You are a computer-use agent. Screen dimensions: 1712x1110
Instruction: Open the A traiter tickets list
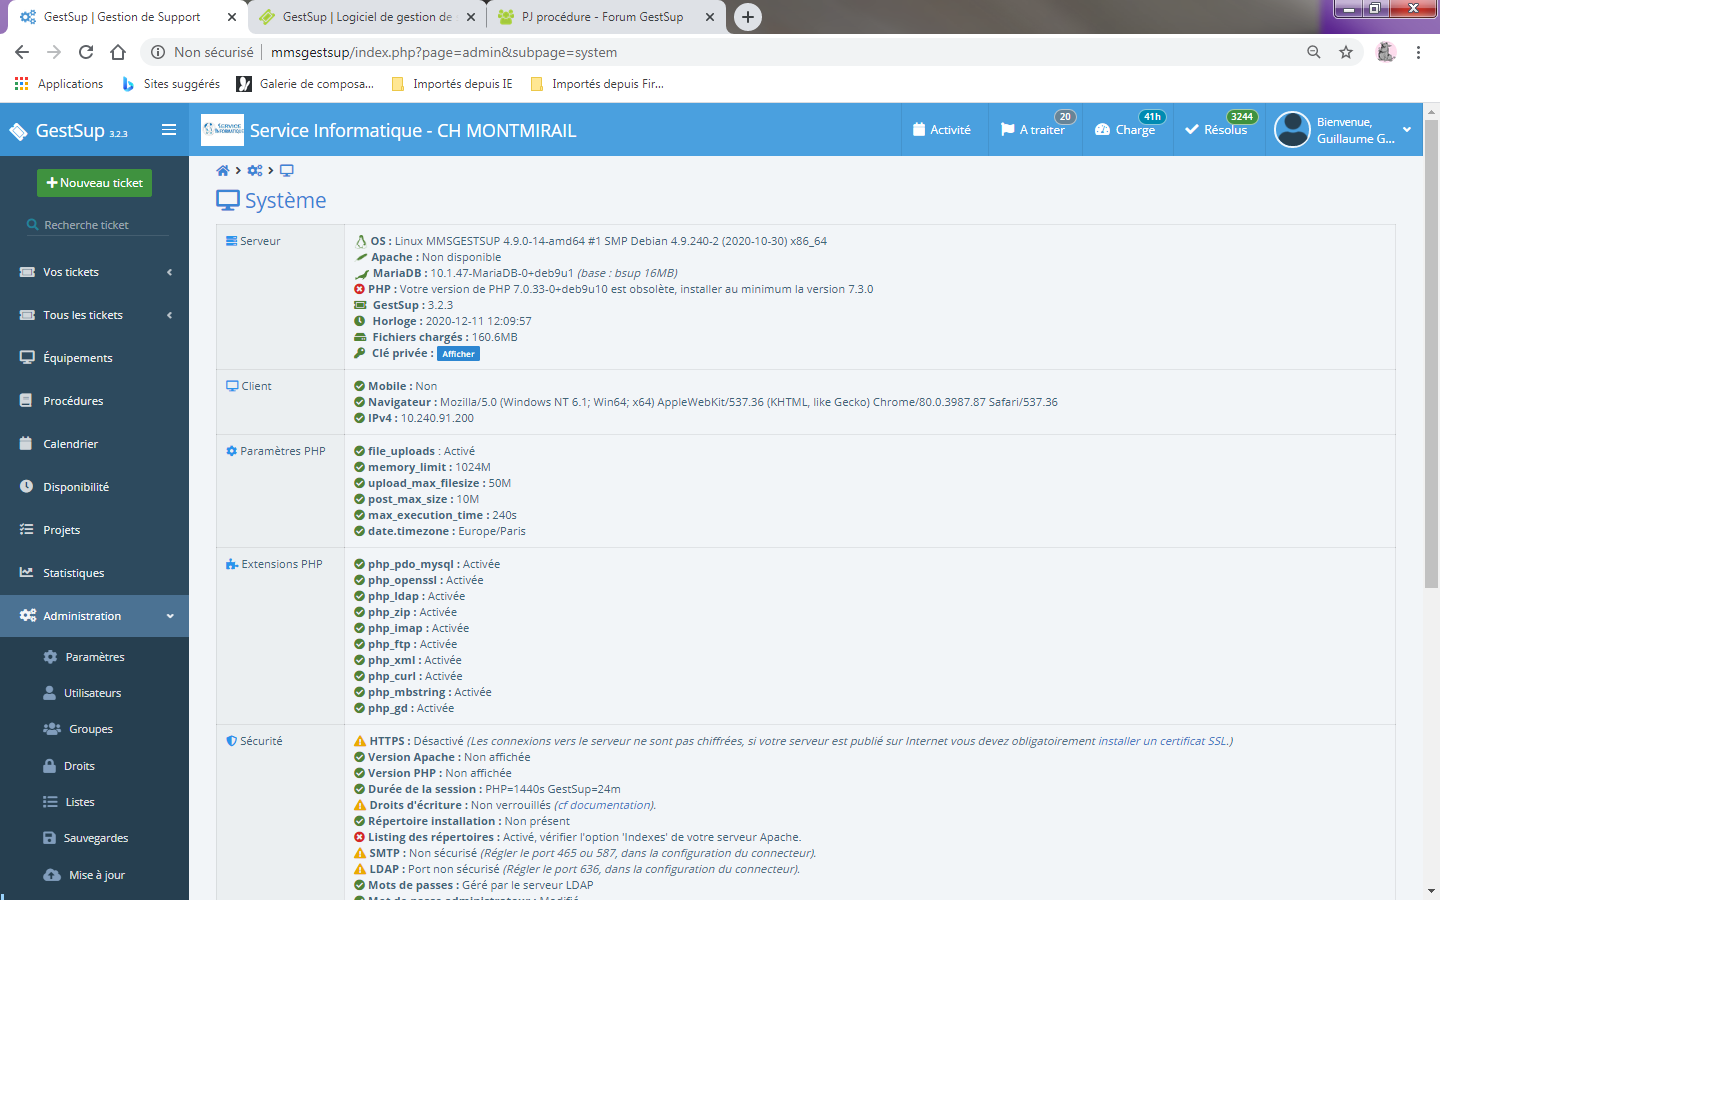pos(1033,130)
